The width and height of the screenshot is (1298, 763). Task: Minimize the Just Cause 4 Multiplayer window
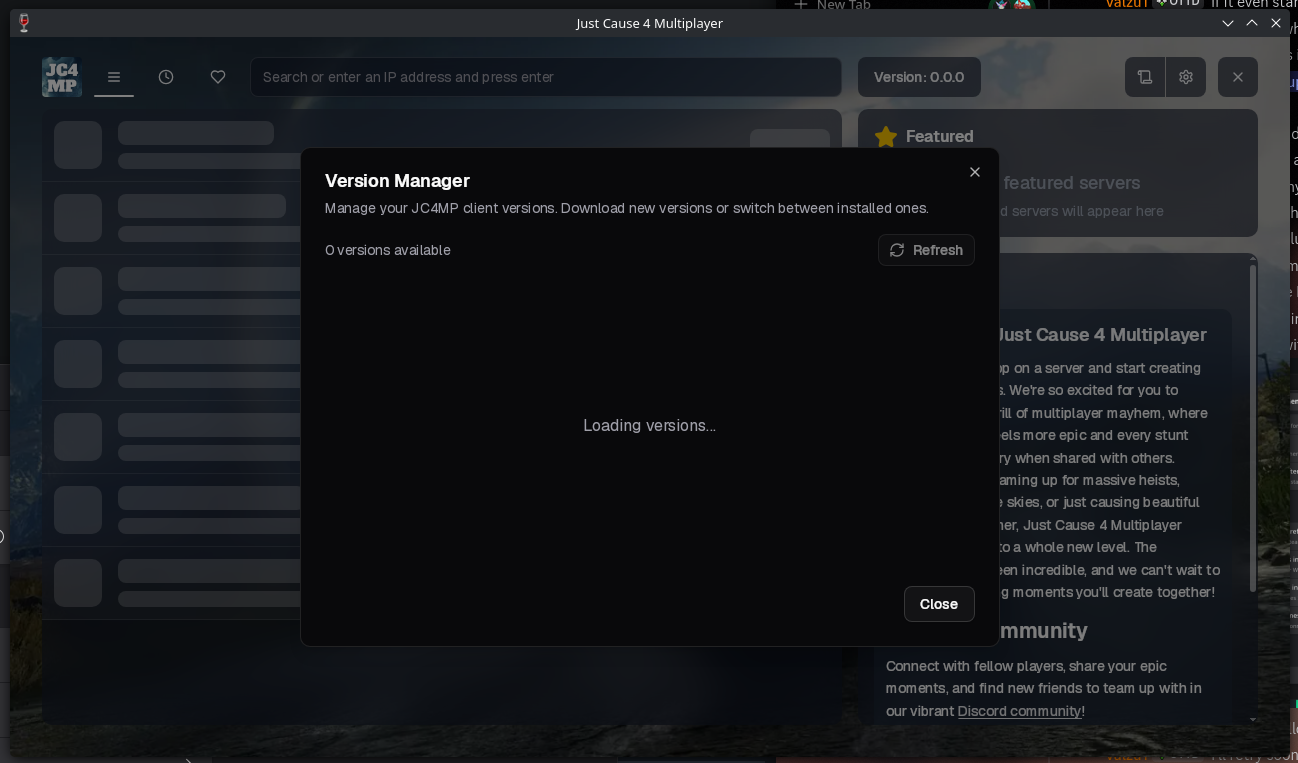(1228, 23)
